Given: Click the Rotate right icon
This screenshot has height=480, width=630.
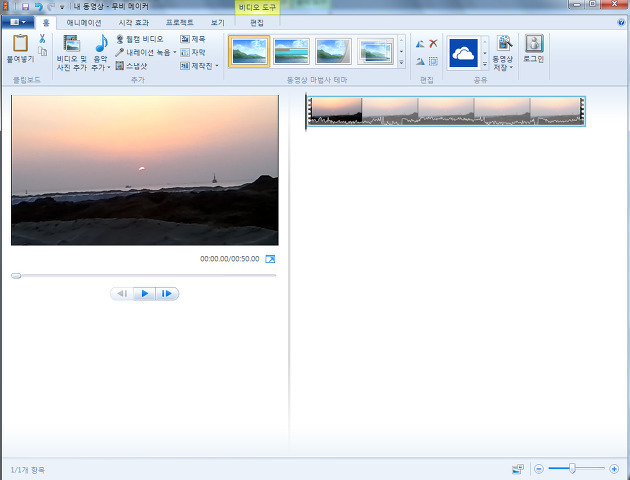Looking at the screenshot, I should pos(420,61).
